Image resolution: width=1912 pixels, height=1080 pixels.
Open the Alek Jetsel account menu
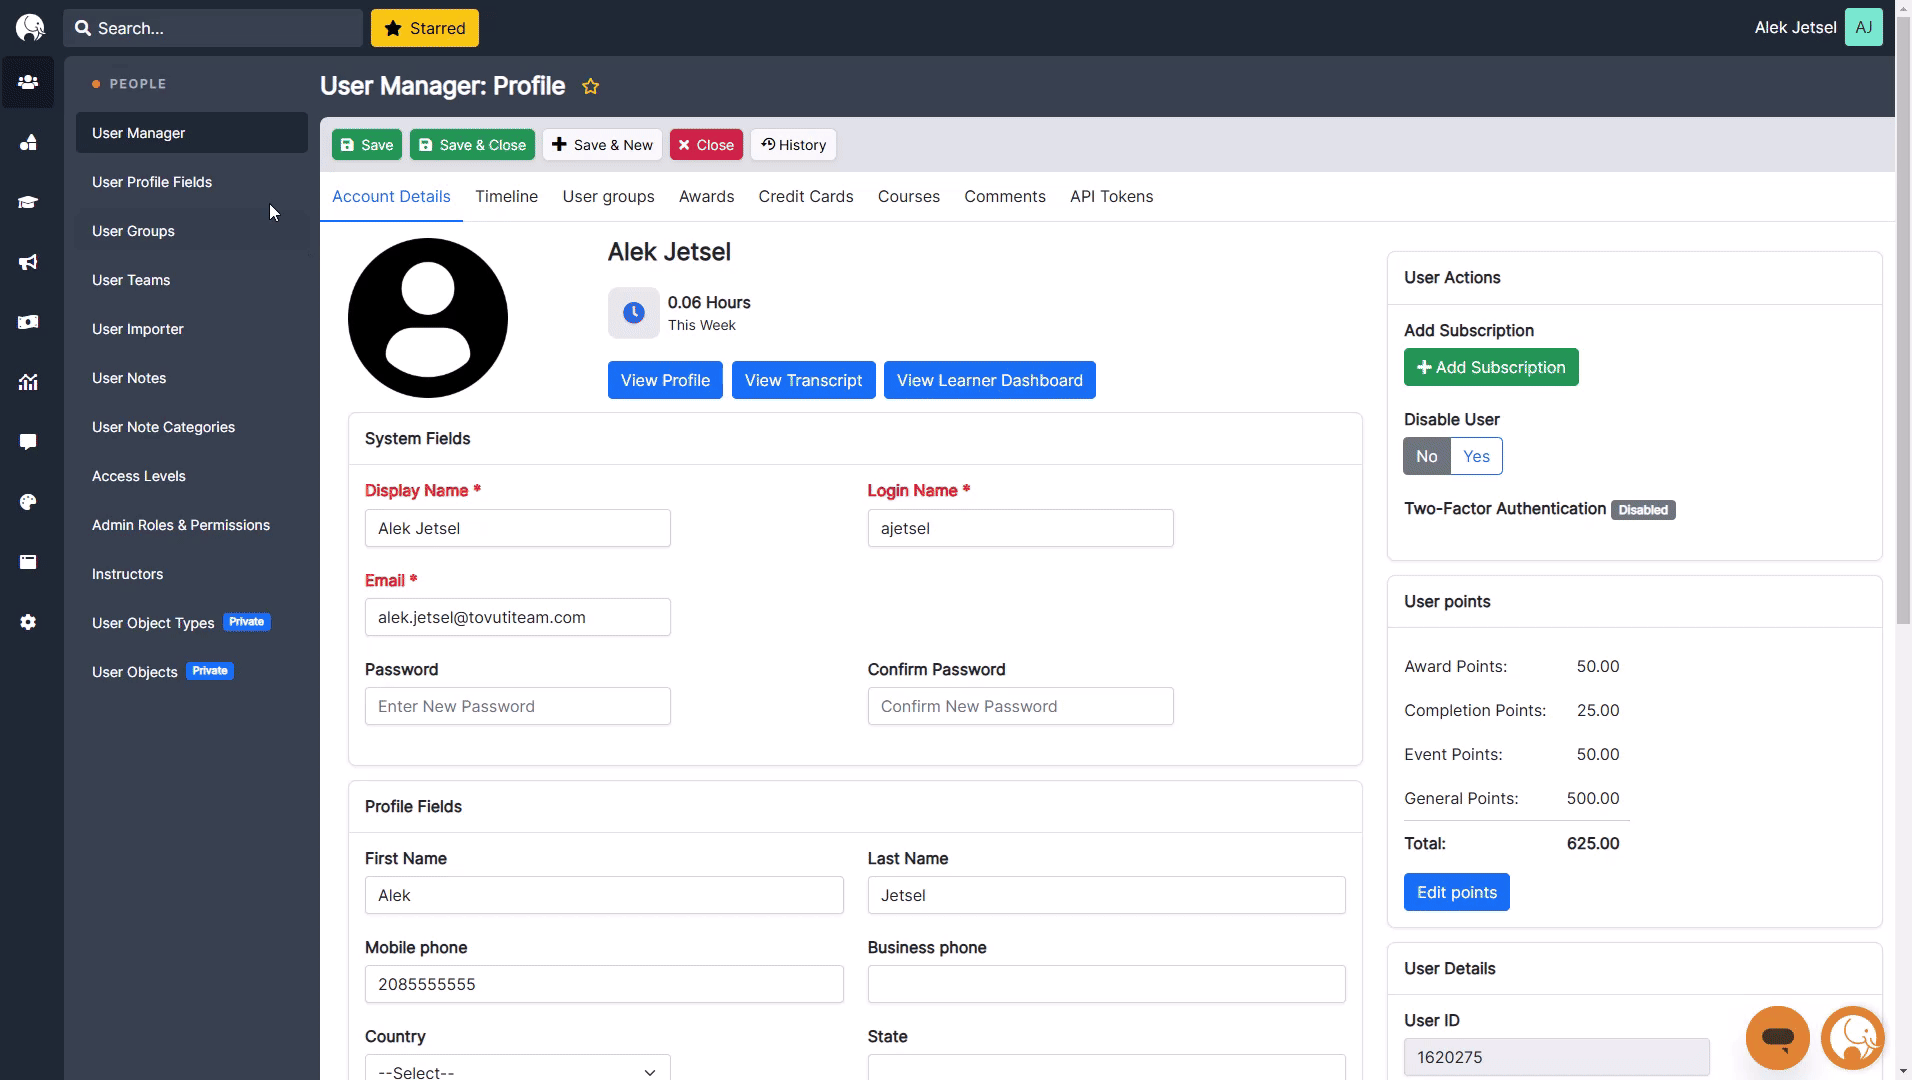[1817, 28]
